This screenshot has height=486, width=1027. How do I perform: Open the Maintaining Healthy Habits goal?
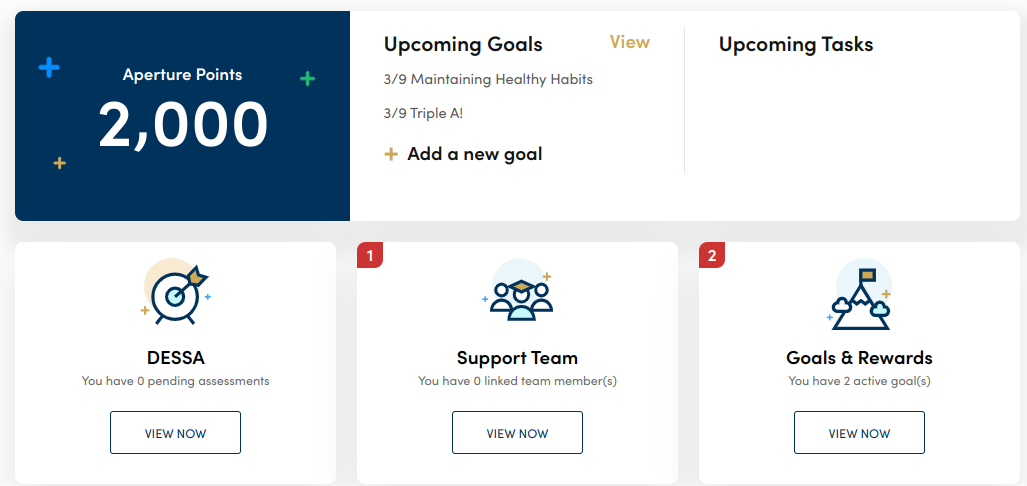(488, 79)
